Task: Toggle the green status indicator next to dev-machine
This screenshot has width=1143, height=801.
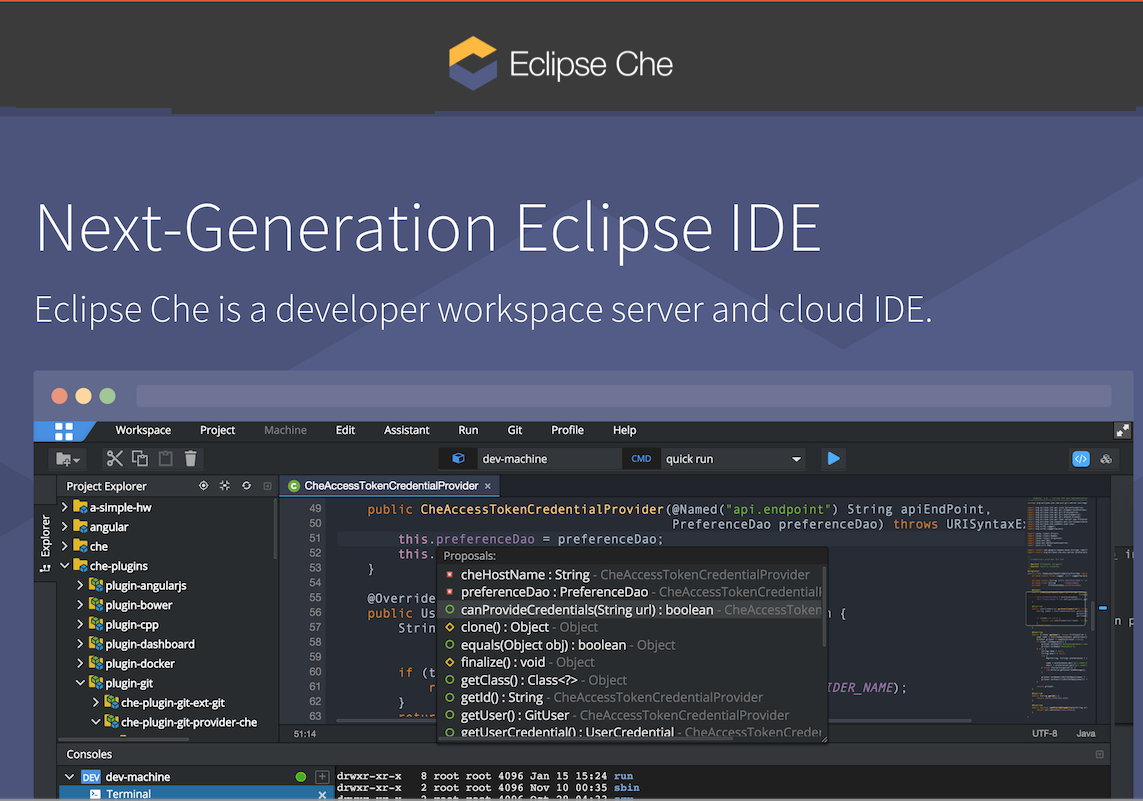Action: click(x=300, y=776)
